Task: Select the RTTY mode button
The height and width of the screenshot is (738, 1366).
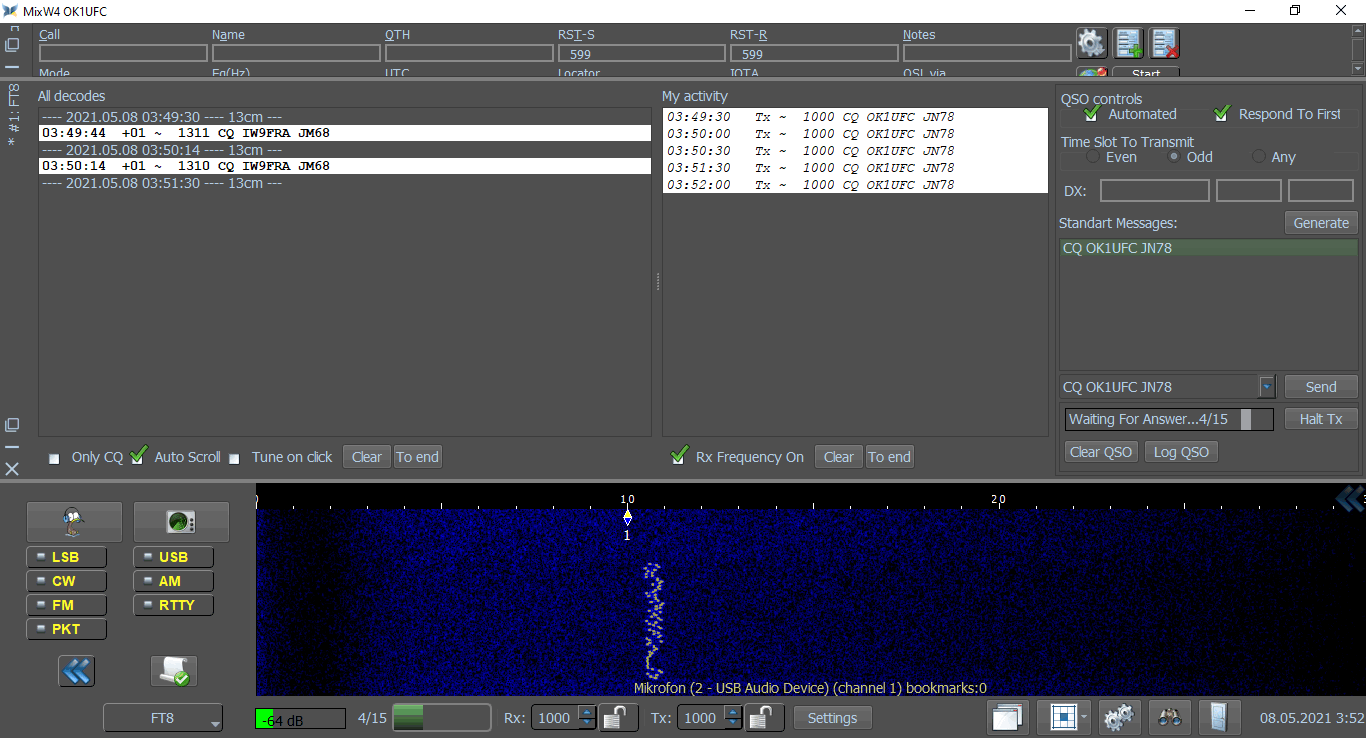Action: 173,605
